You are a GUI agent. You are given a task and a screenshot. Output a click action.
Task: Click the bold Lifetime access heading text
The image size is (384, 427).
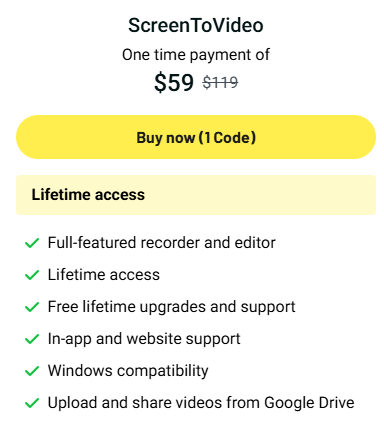click(88, 195)
